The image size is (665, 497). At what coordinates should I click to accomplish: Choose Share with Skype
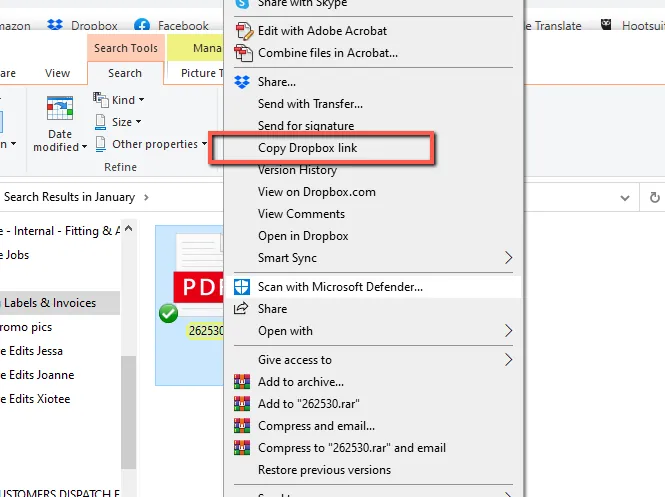[302, 3]
